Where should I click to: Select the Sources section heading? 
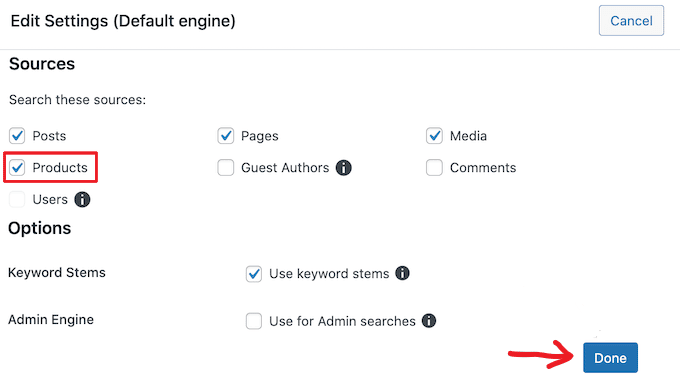[x=42, y=64]
